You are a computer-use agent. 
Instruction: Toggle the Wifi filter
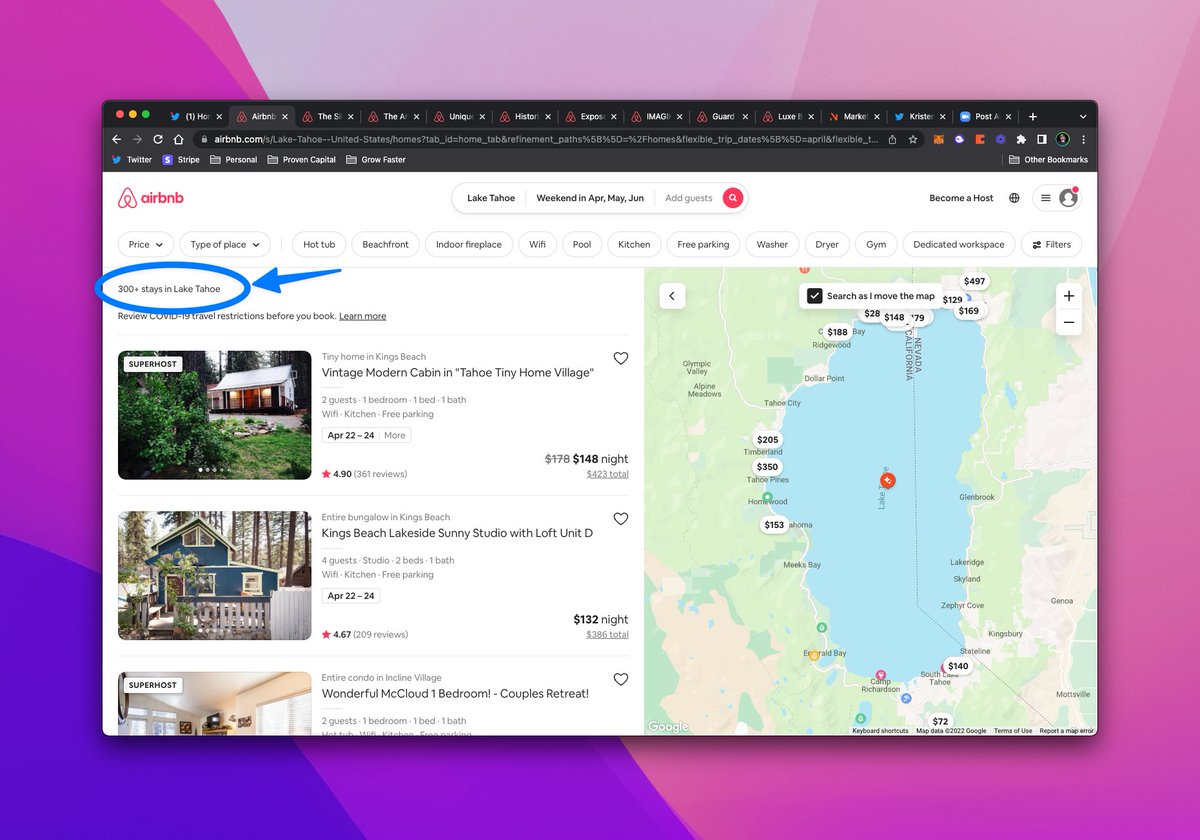pyautogui.click(x=537, y=244)
